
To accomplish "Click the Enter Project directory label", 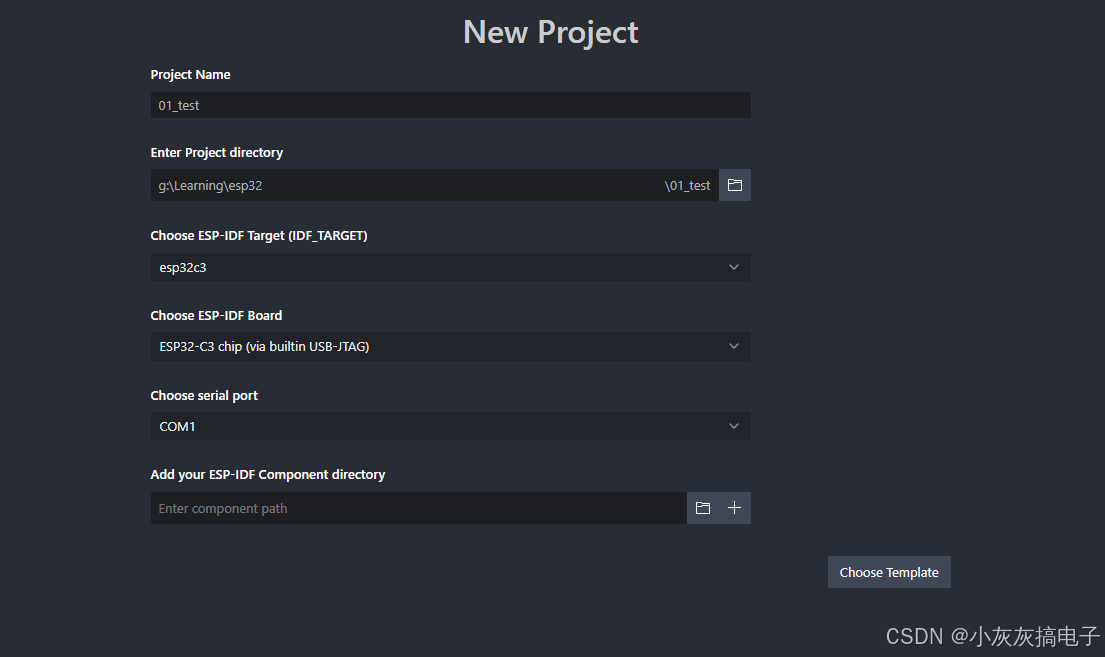I will click(x=216, y=152).
